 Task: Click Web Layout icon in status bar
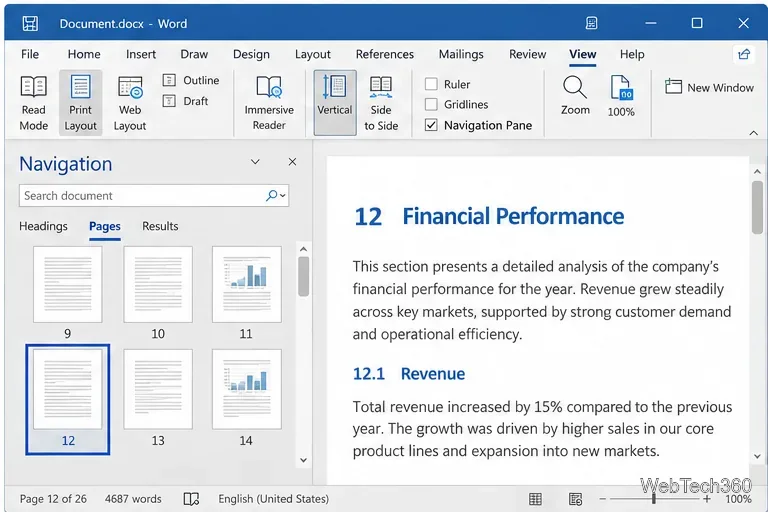pyautogui.click(x=575, y=499)
